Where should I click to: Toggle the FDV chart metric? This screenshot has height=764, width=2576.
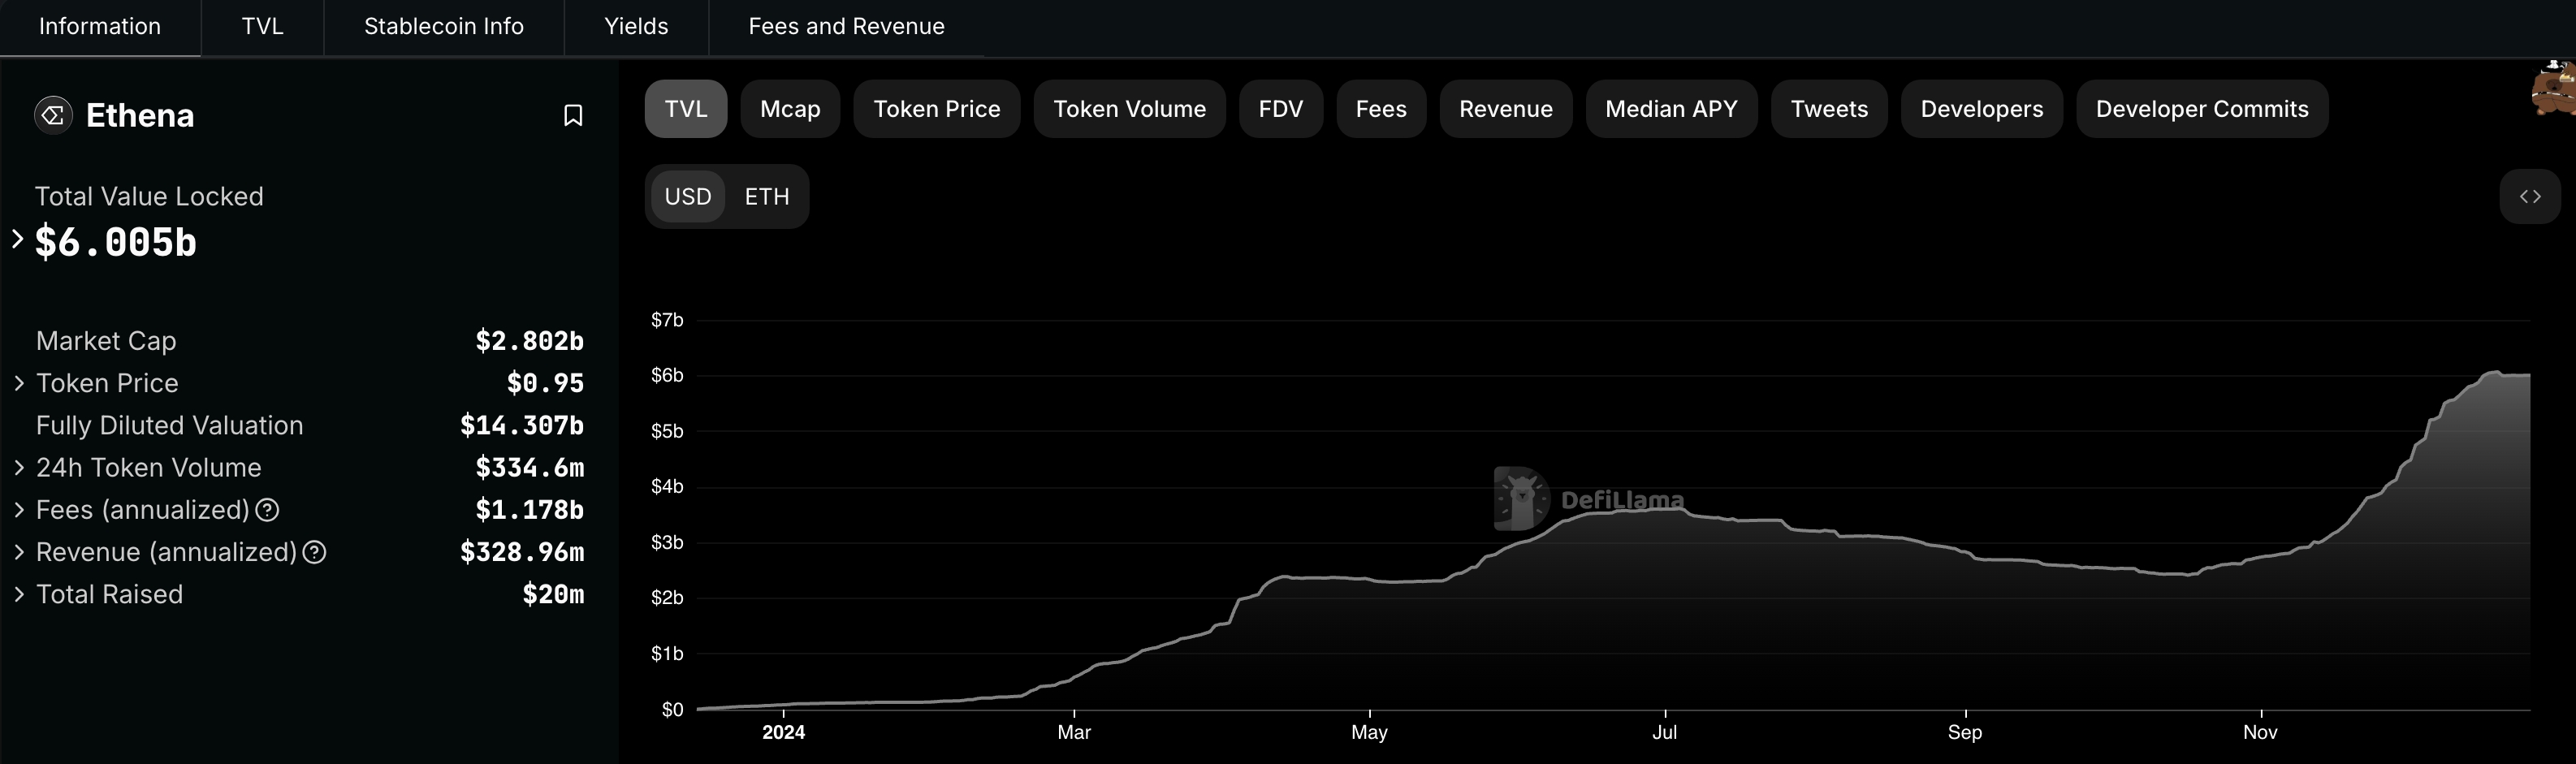coord(1281,109)
